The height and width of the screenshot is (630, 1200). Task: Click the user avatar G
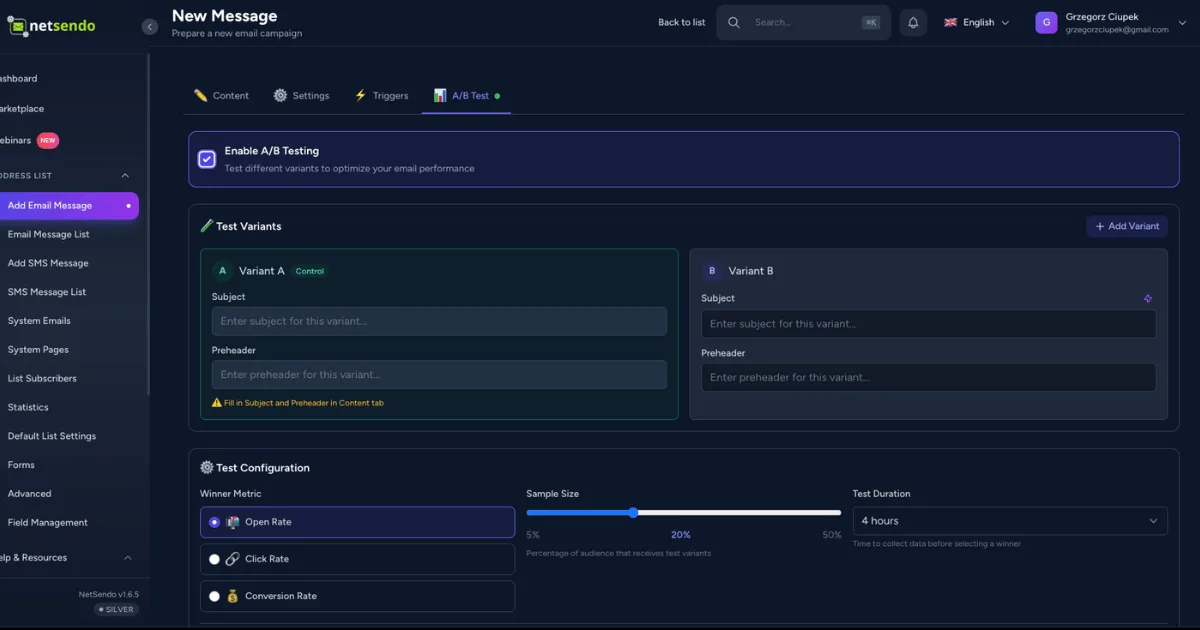pos(1046,23)
